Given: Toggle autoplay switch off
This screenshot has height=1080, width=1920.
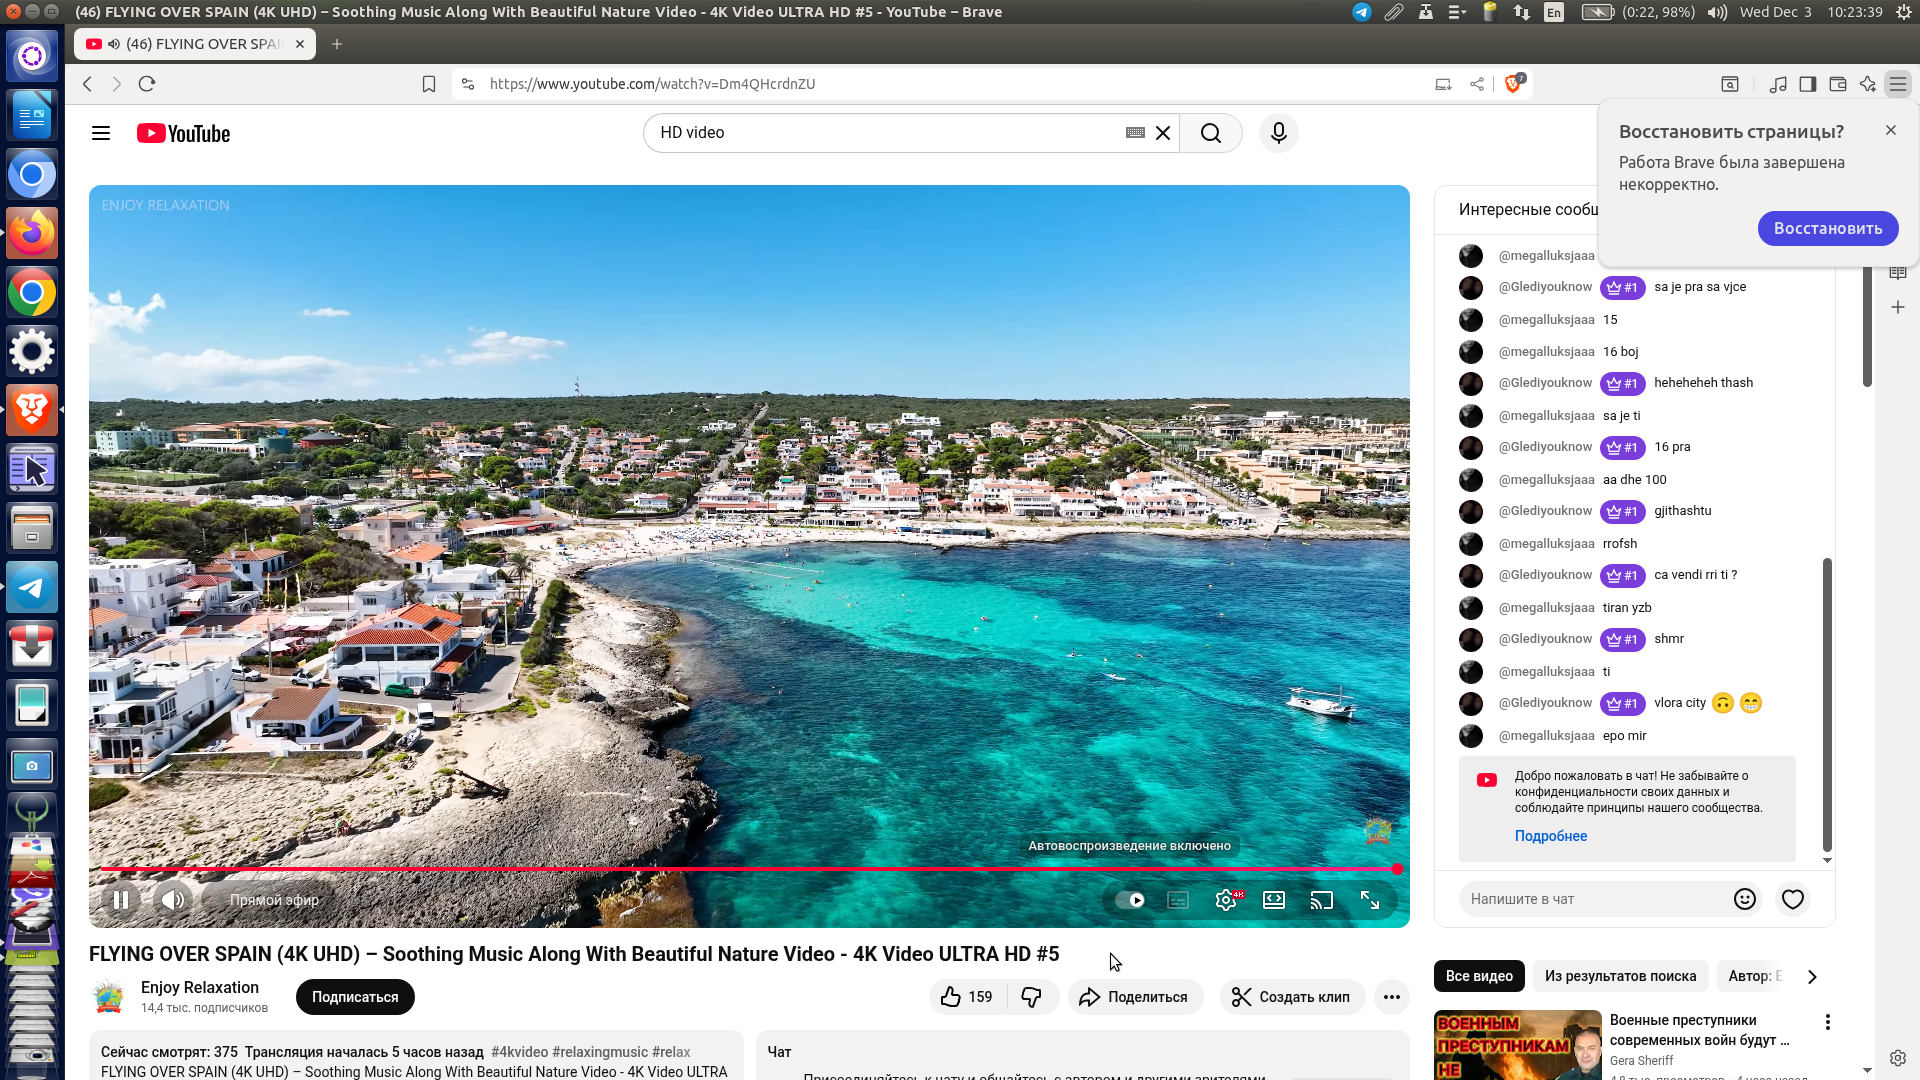Looking at the screenshot, I should pos(1130,900).
